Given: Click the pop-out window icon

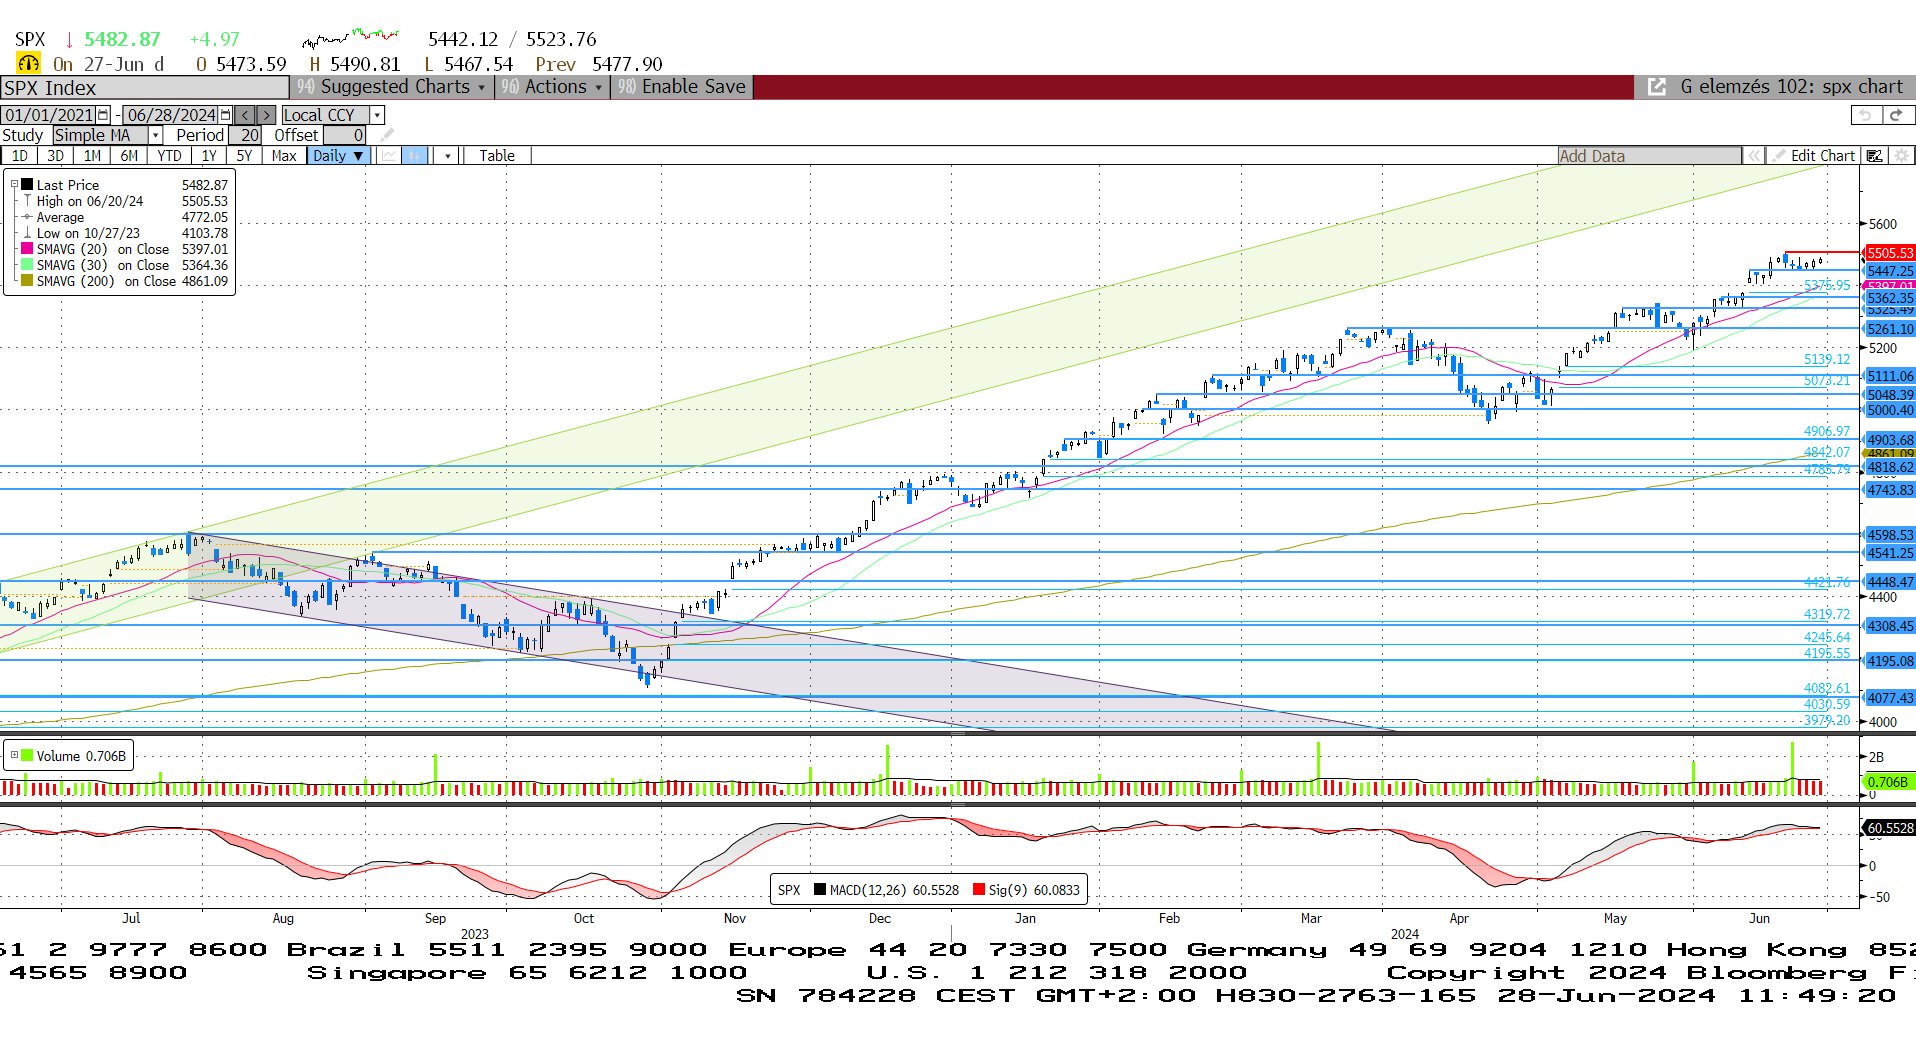Looking at the screenshot, I should pyautogui.click(x=1657, y=87).
